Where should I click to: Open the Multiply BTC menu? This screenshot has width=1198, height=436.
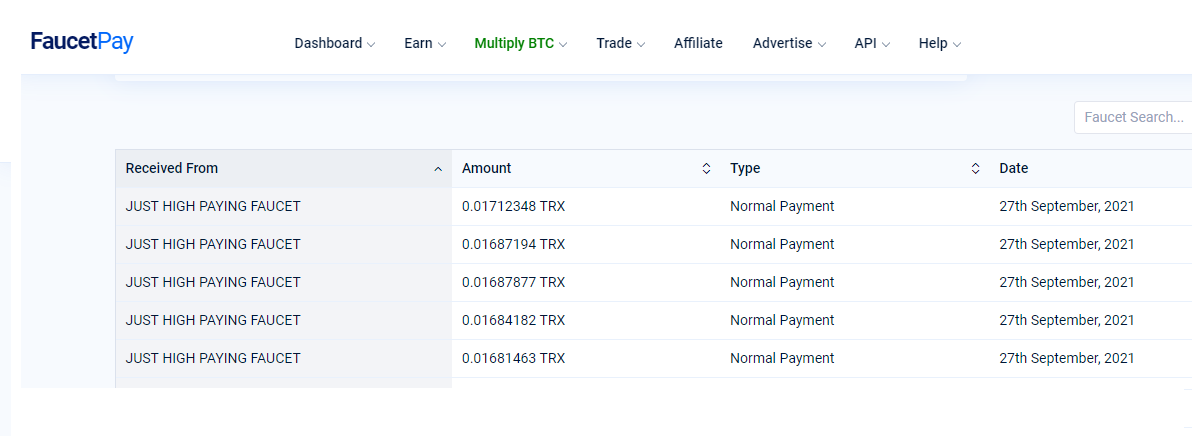tap(521, 44)
